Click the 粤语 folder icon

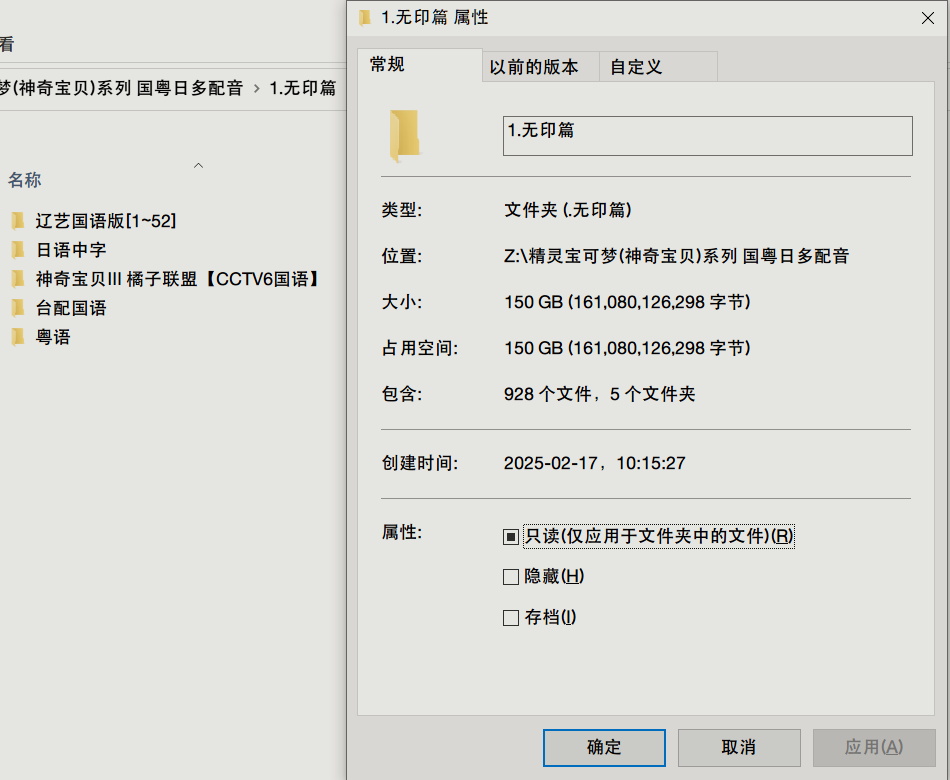click(x=17, y=336)
